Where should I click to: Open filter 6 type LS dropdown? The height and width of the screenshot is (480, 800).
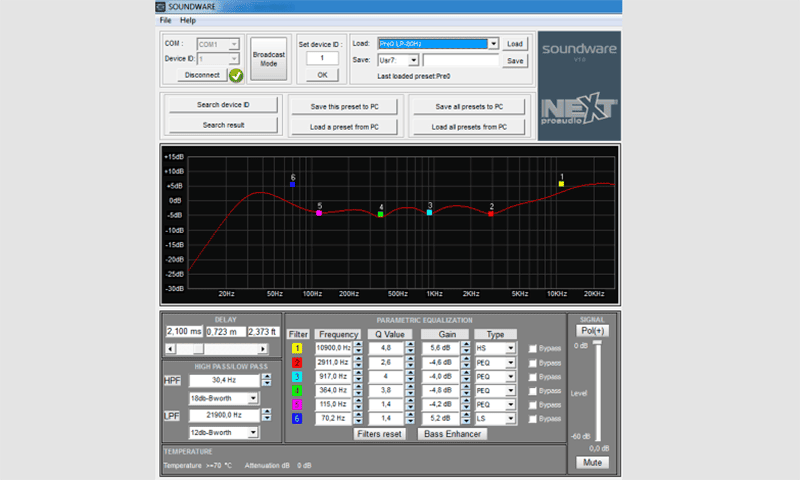click(510, 419)
